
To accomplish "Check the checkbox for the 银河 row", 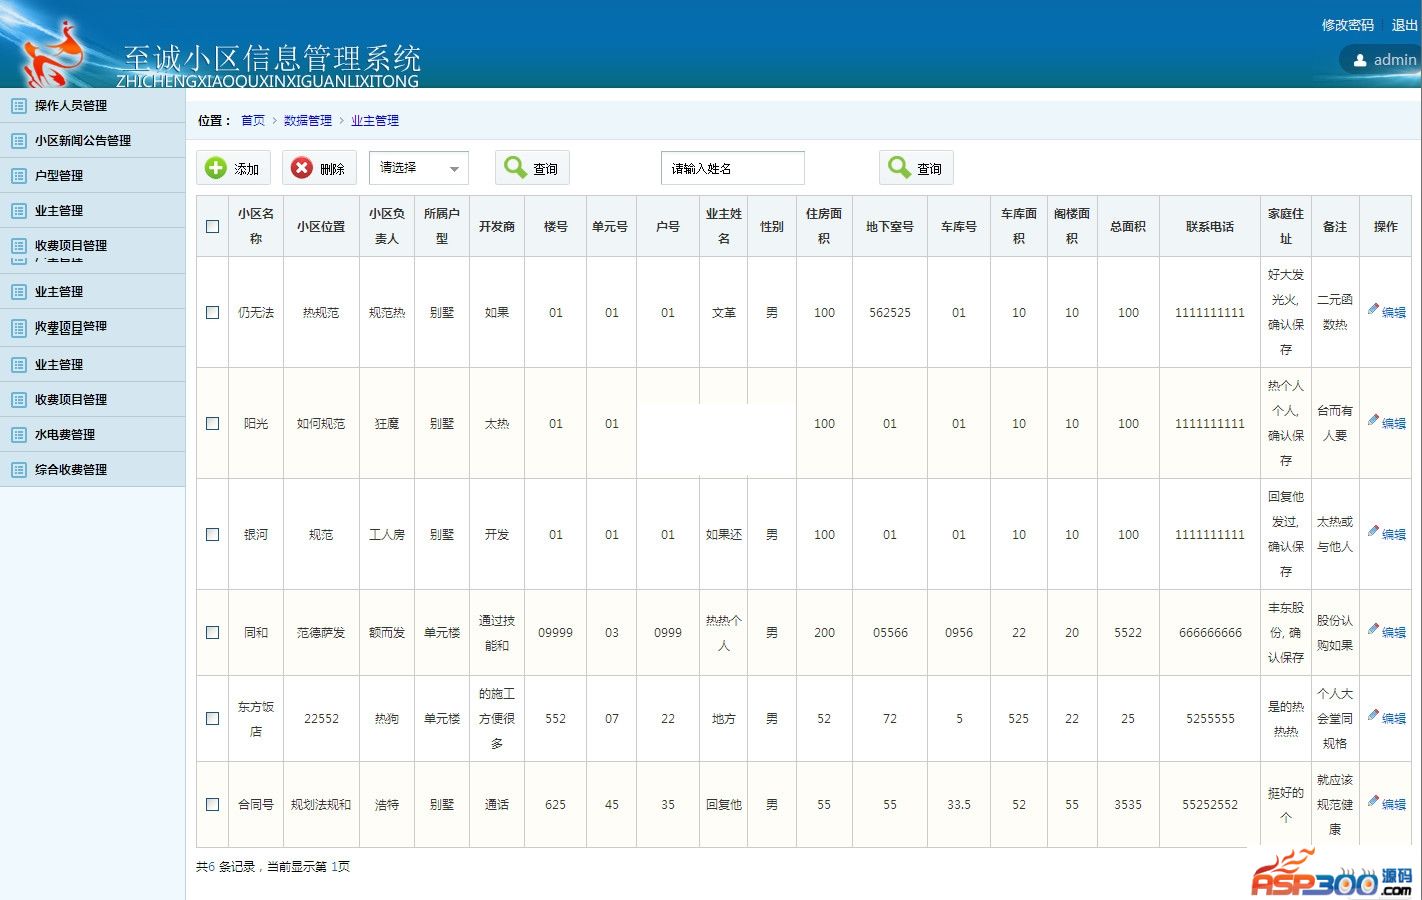I will click(212, 534).
